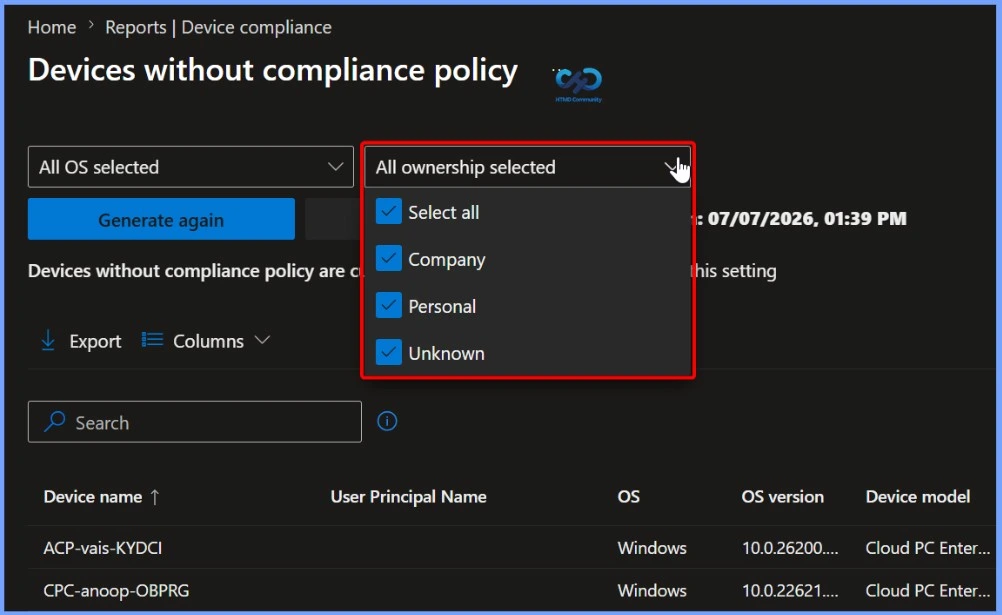Click OS version 10.0.22621 cell
Viewport: 1002px width, 615px height.
tap(790, 590)
